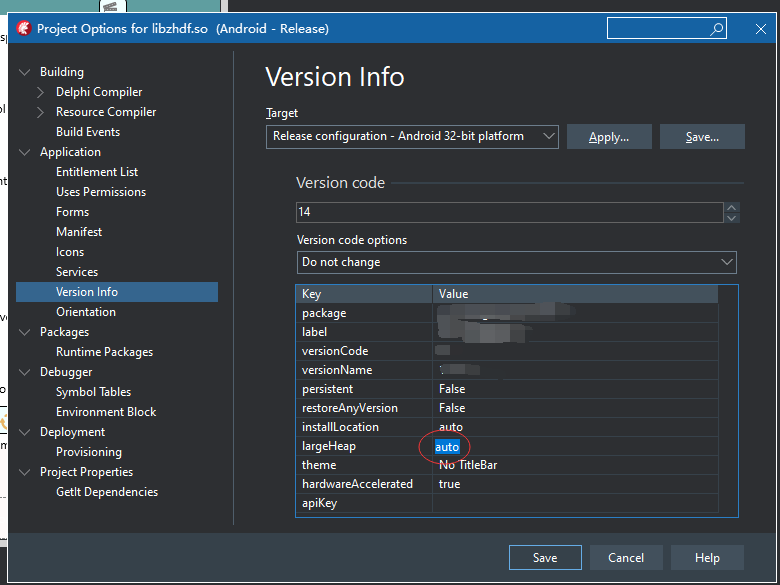Expand the Resource Compiler node
This screenshot has width=780, height=585.
point(41,112)
